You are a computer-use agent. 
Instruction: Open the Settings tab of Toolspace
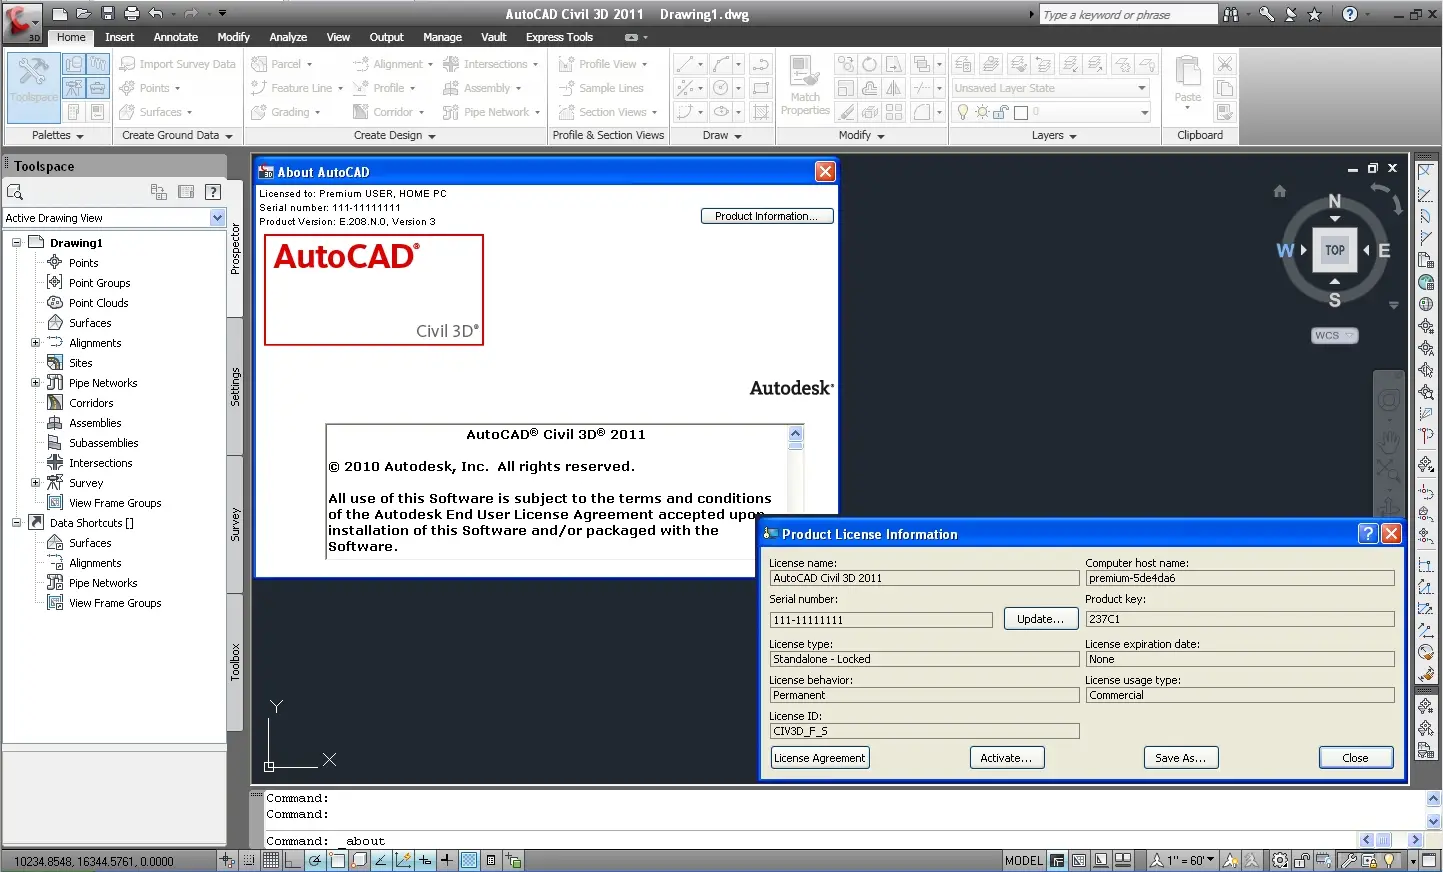[235, 387]
